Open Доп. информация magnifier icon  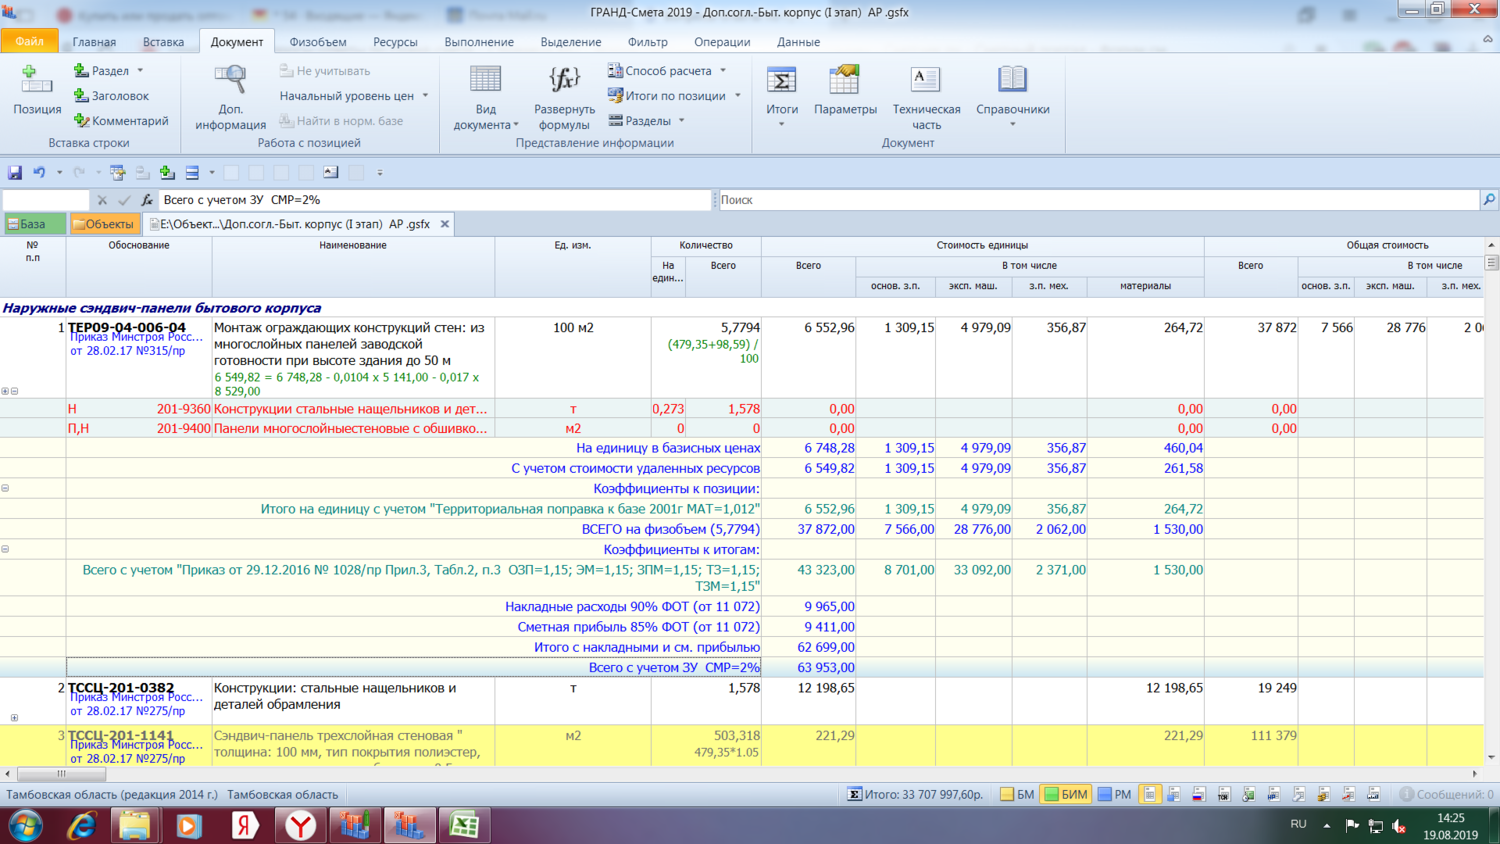(x=230, y=80)
